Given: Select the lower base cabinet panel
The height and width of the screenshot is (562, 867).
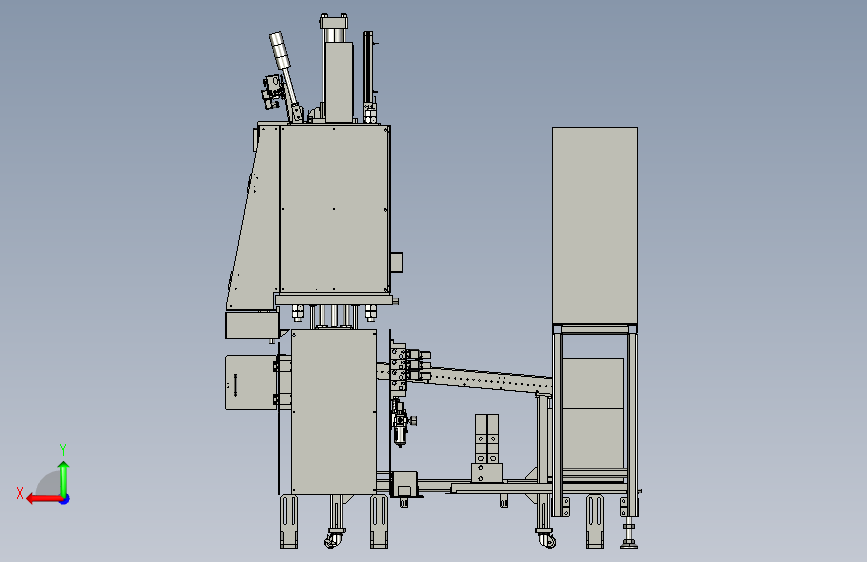Looking at the screenshot, I should point(334,412).
